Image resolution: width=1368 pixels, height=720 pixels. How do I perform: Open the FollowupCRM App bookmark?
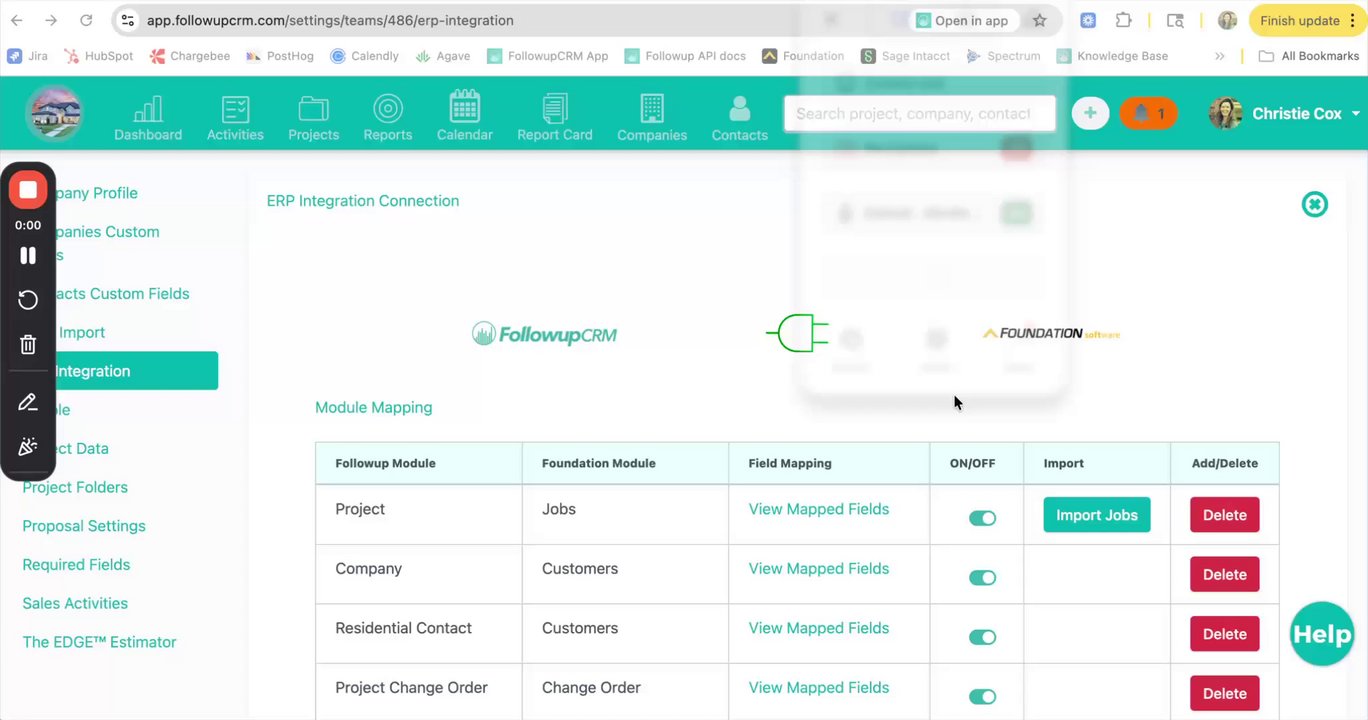(x=547, y=56)
